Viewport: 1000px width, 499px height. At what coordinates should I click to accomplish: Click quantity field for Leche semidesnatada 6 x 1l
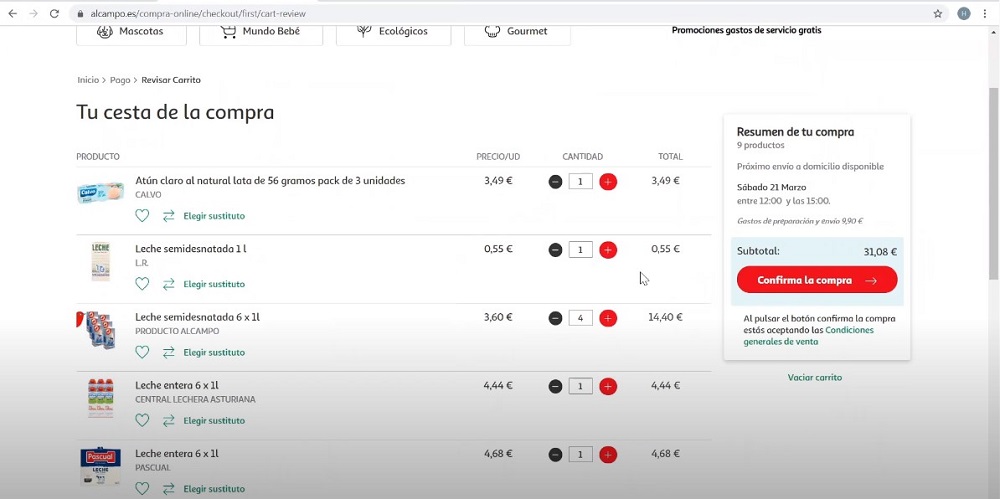tap(581, 318)
